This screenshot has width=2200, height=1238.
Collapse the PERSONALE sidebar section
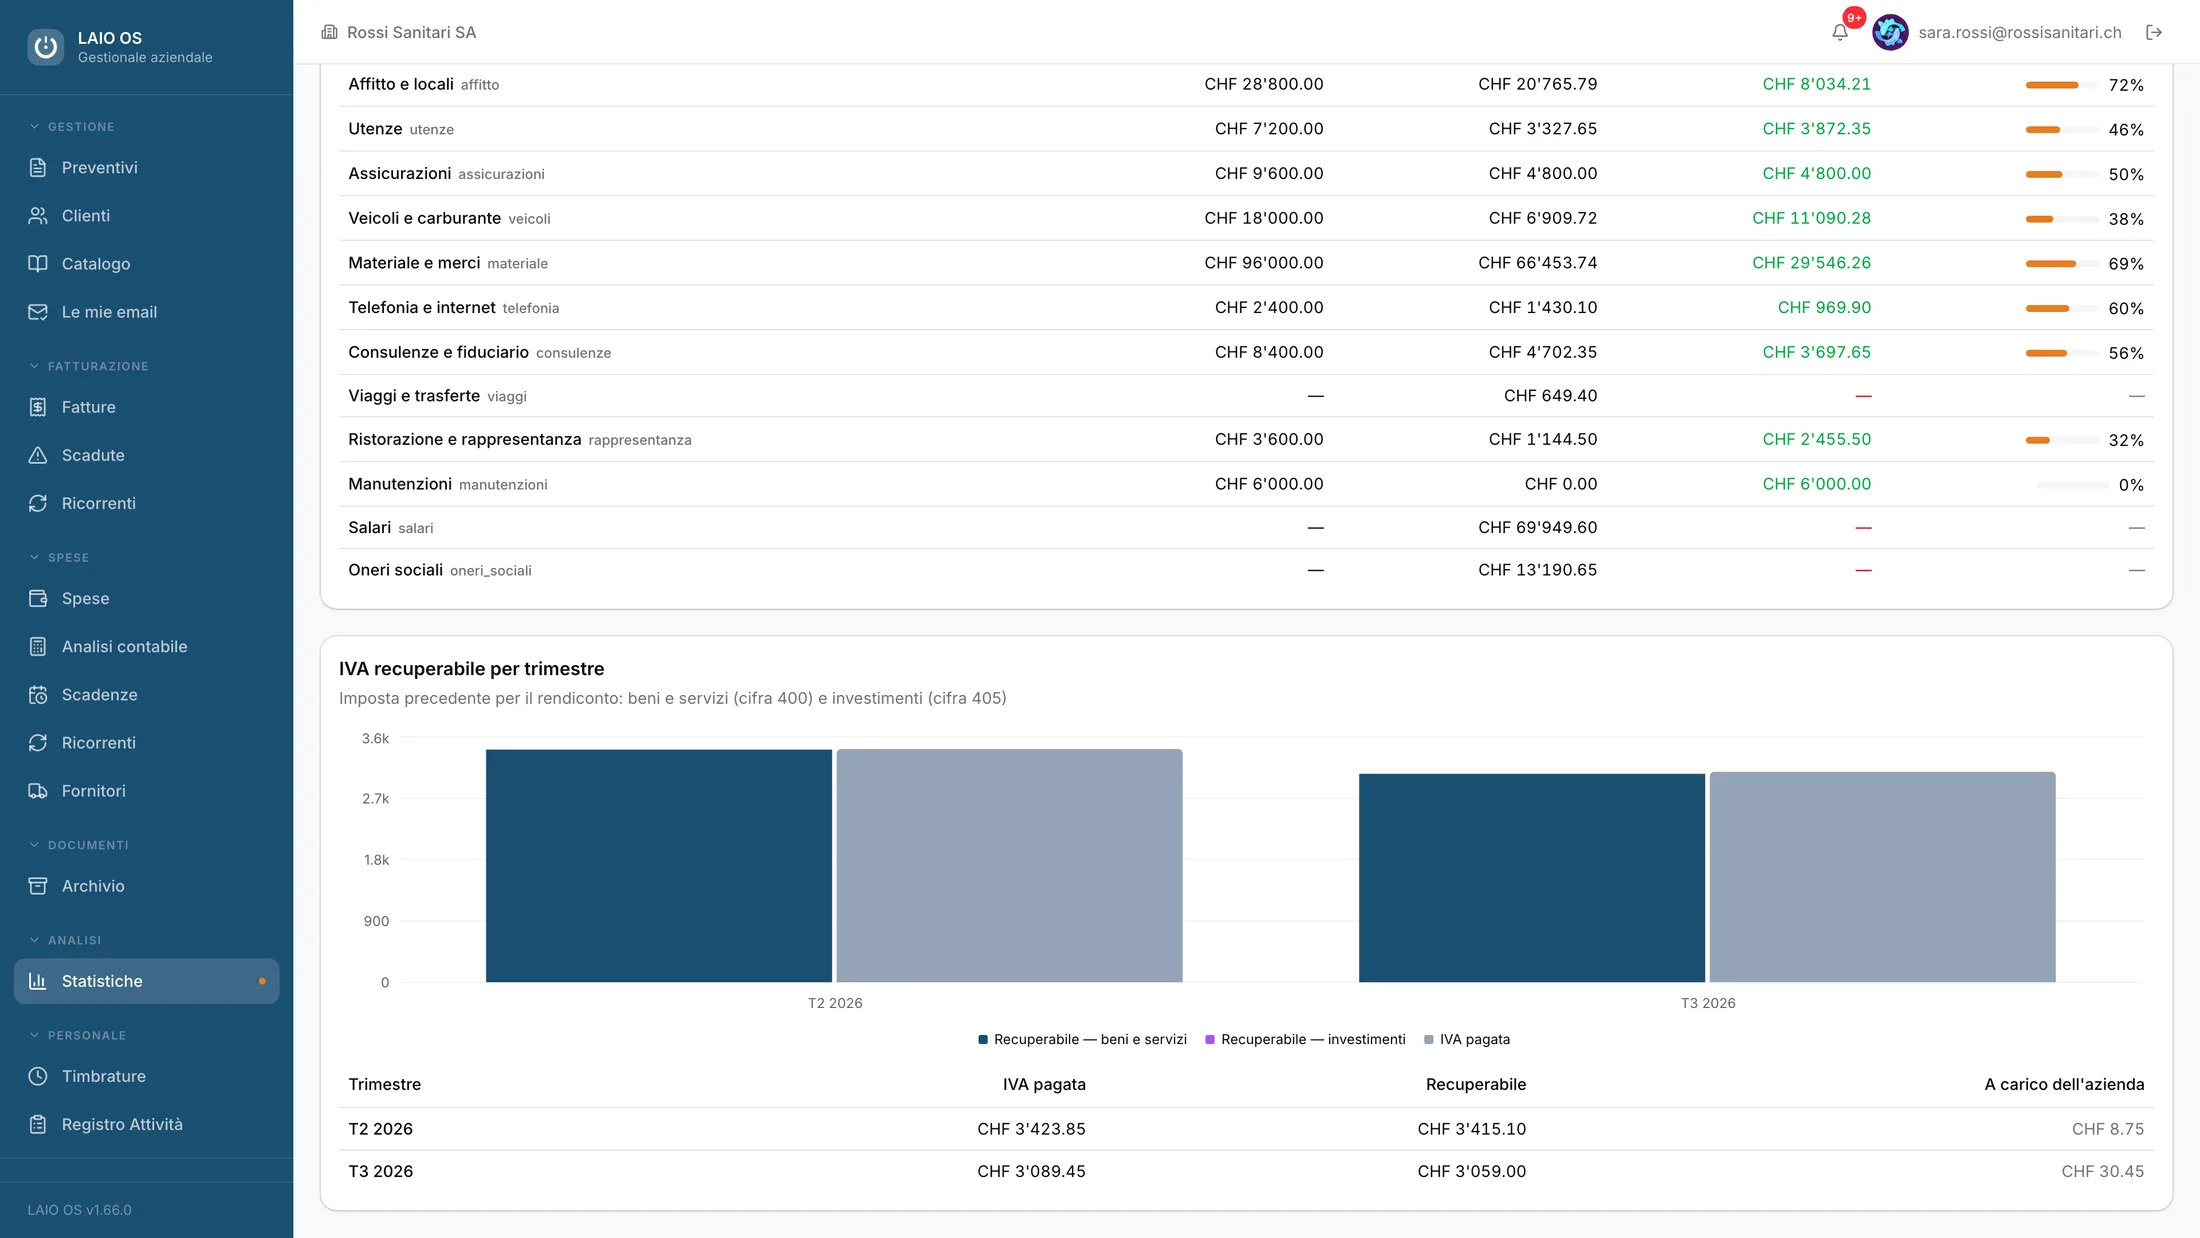coord(77,1035)
